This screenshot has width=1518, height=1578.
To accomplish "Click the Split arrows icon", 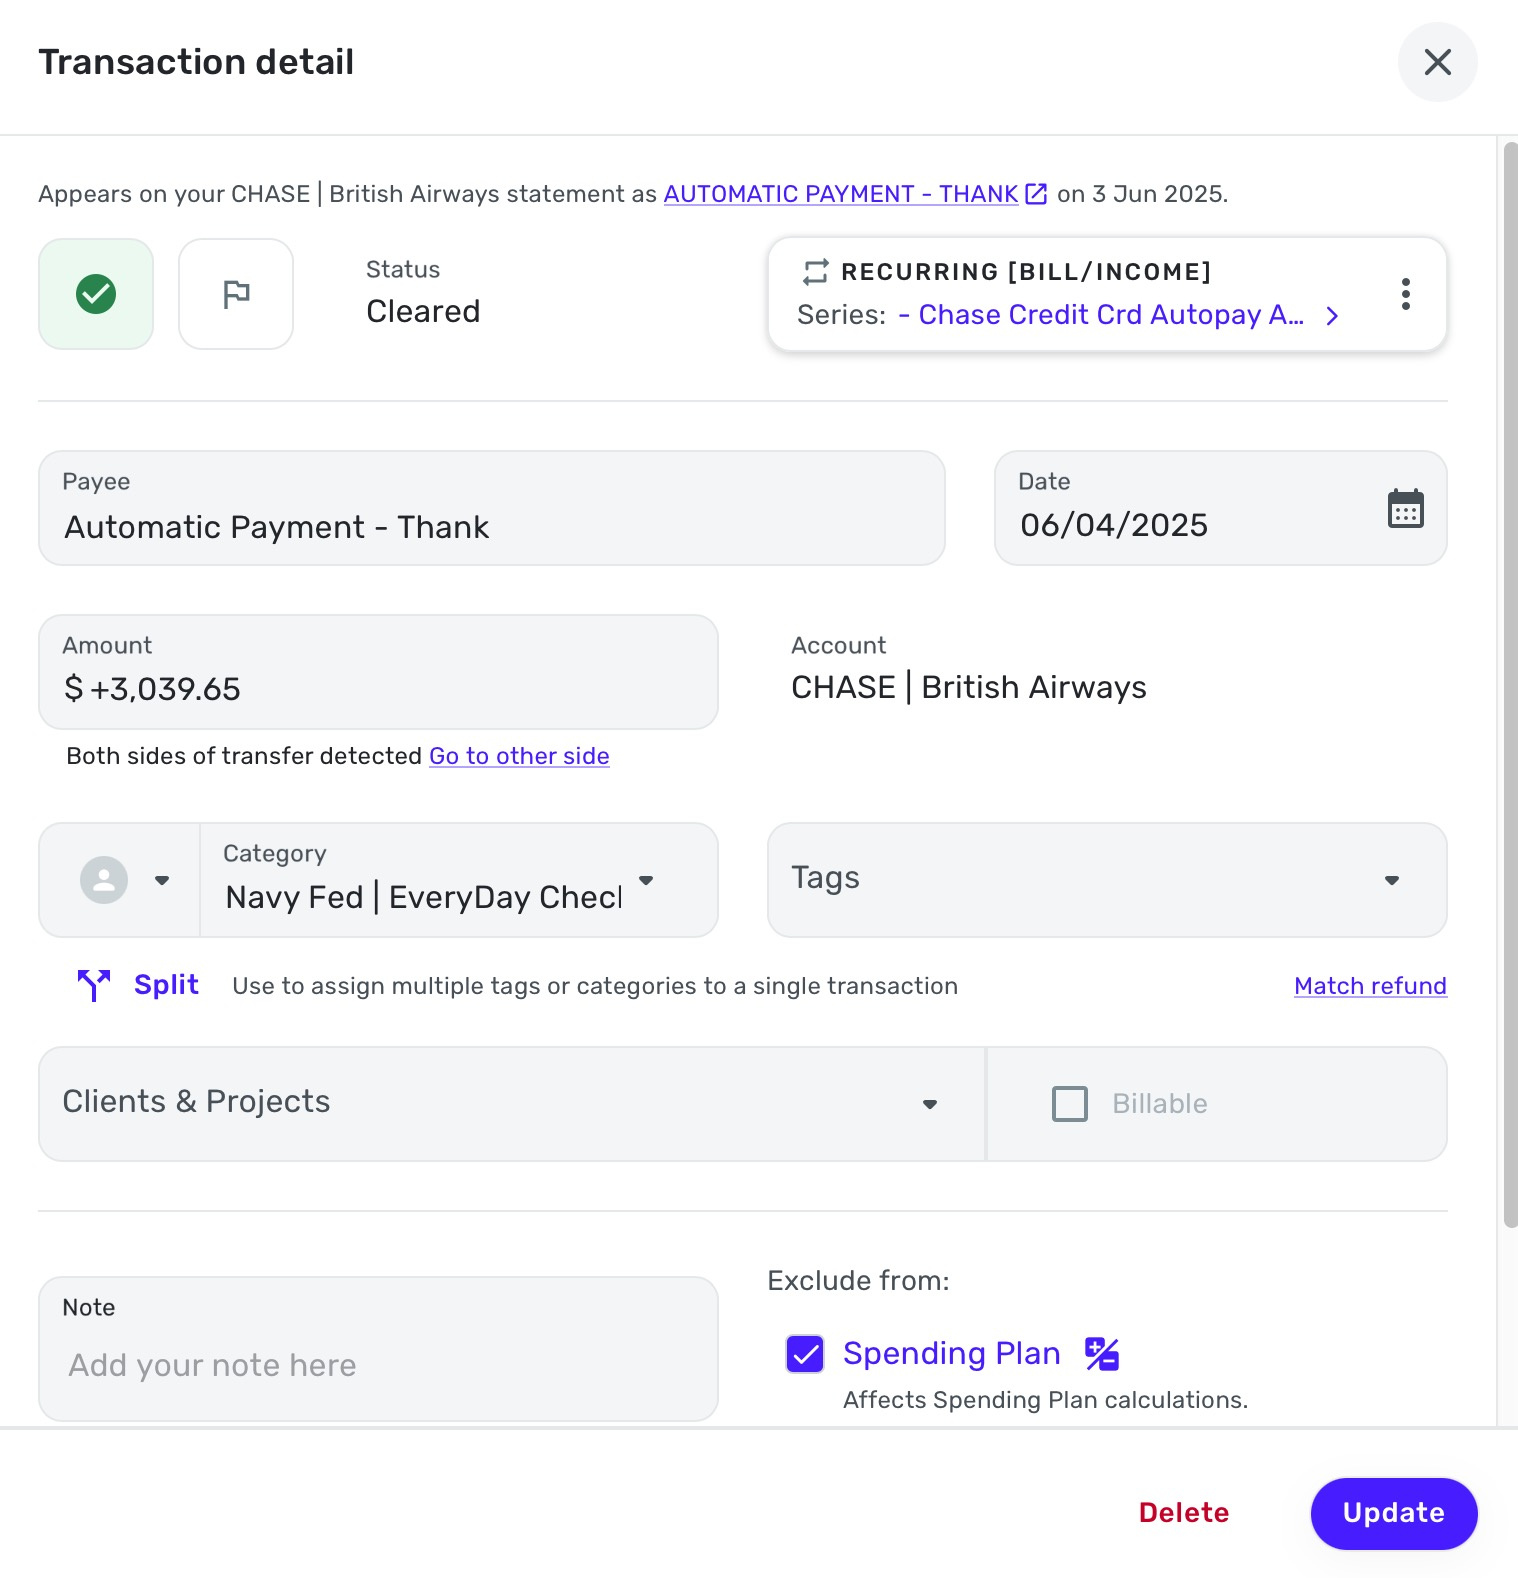I will 94,985.
